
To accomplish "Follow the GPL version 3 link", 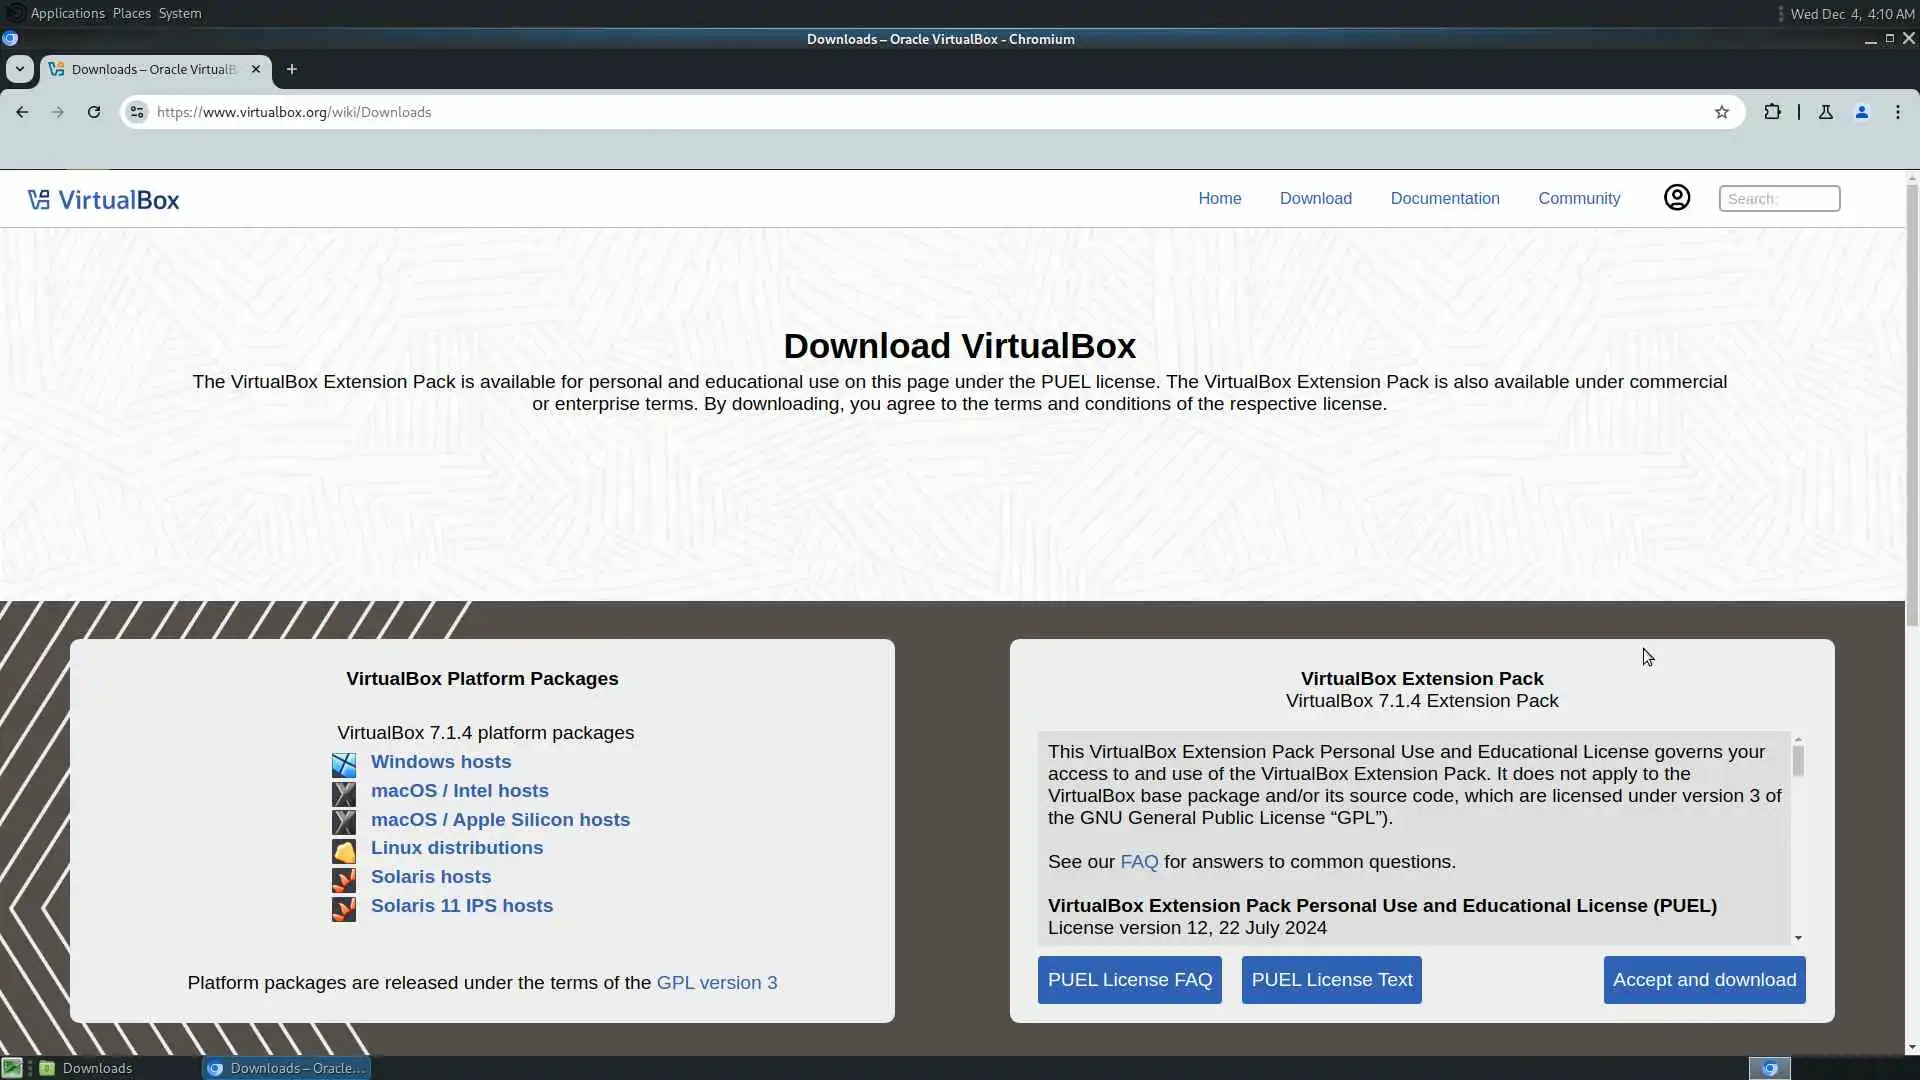I will [716, 983].
